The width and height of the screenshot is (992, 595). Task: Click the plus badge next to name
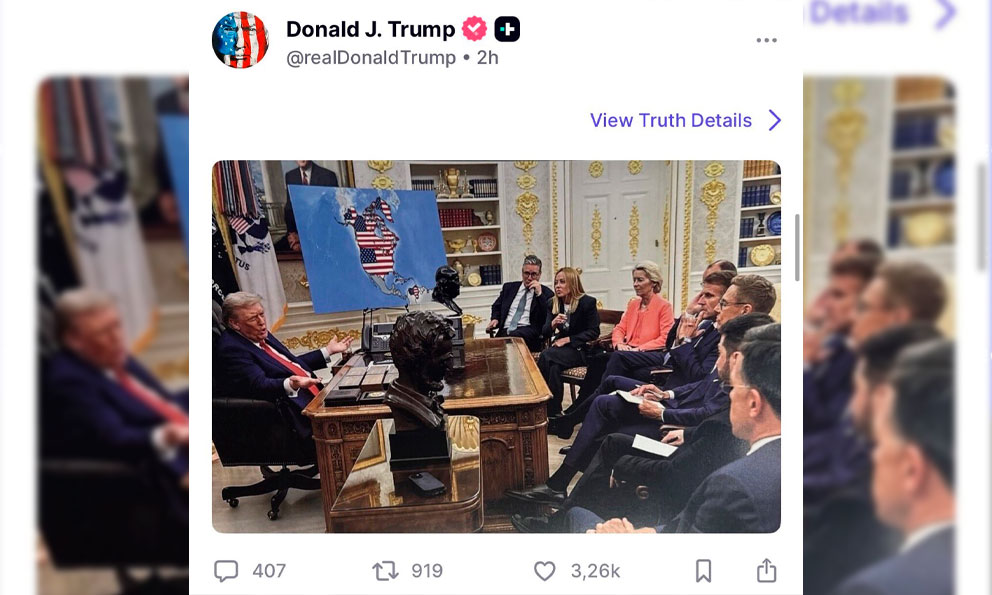pos(507,29)
